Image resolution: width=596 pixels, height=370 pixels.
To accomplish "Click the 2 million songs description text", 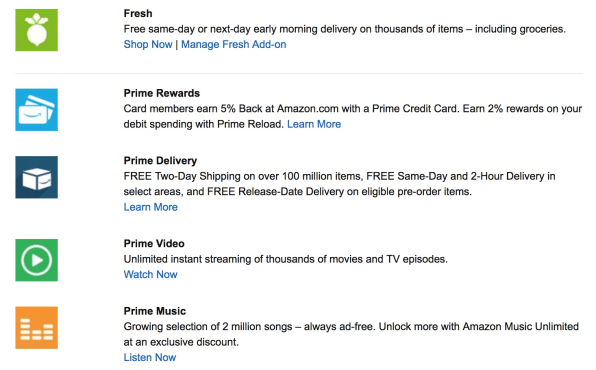I will click(x=351, y=334).
